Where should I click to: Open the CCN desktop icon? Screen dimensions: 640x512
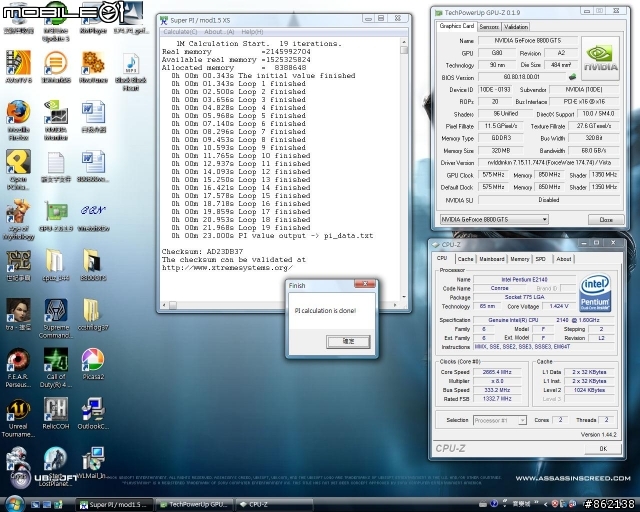tap(93, 216)
